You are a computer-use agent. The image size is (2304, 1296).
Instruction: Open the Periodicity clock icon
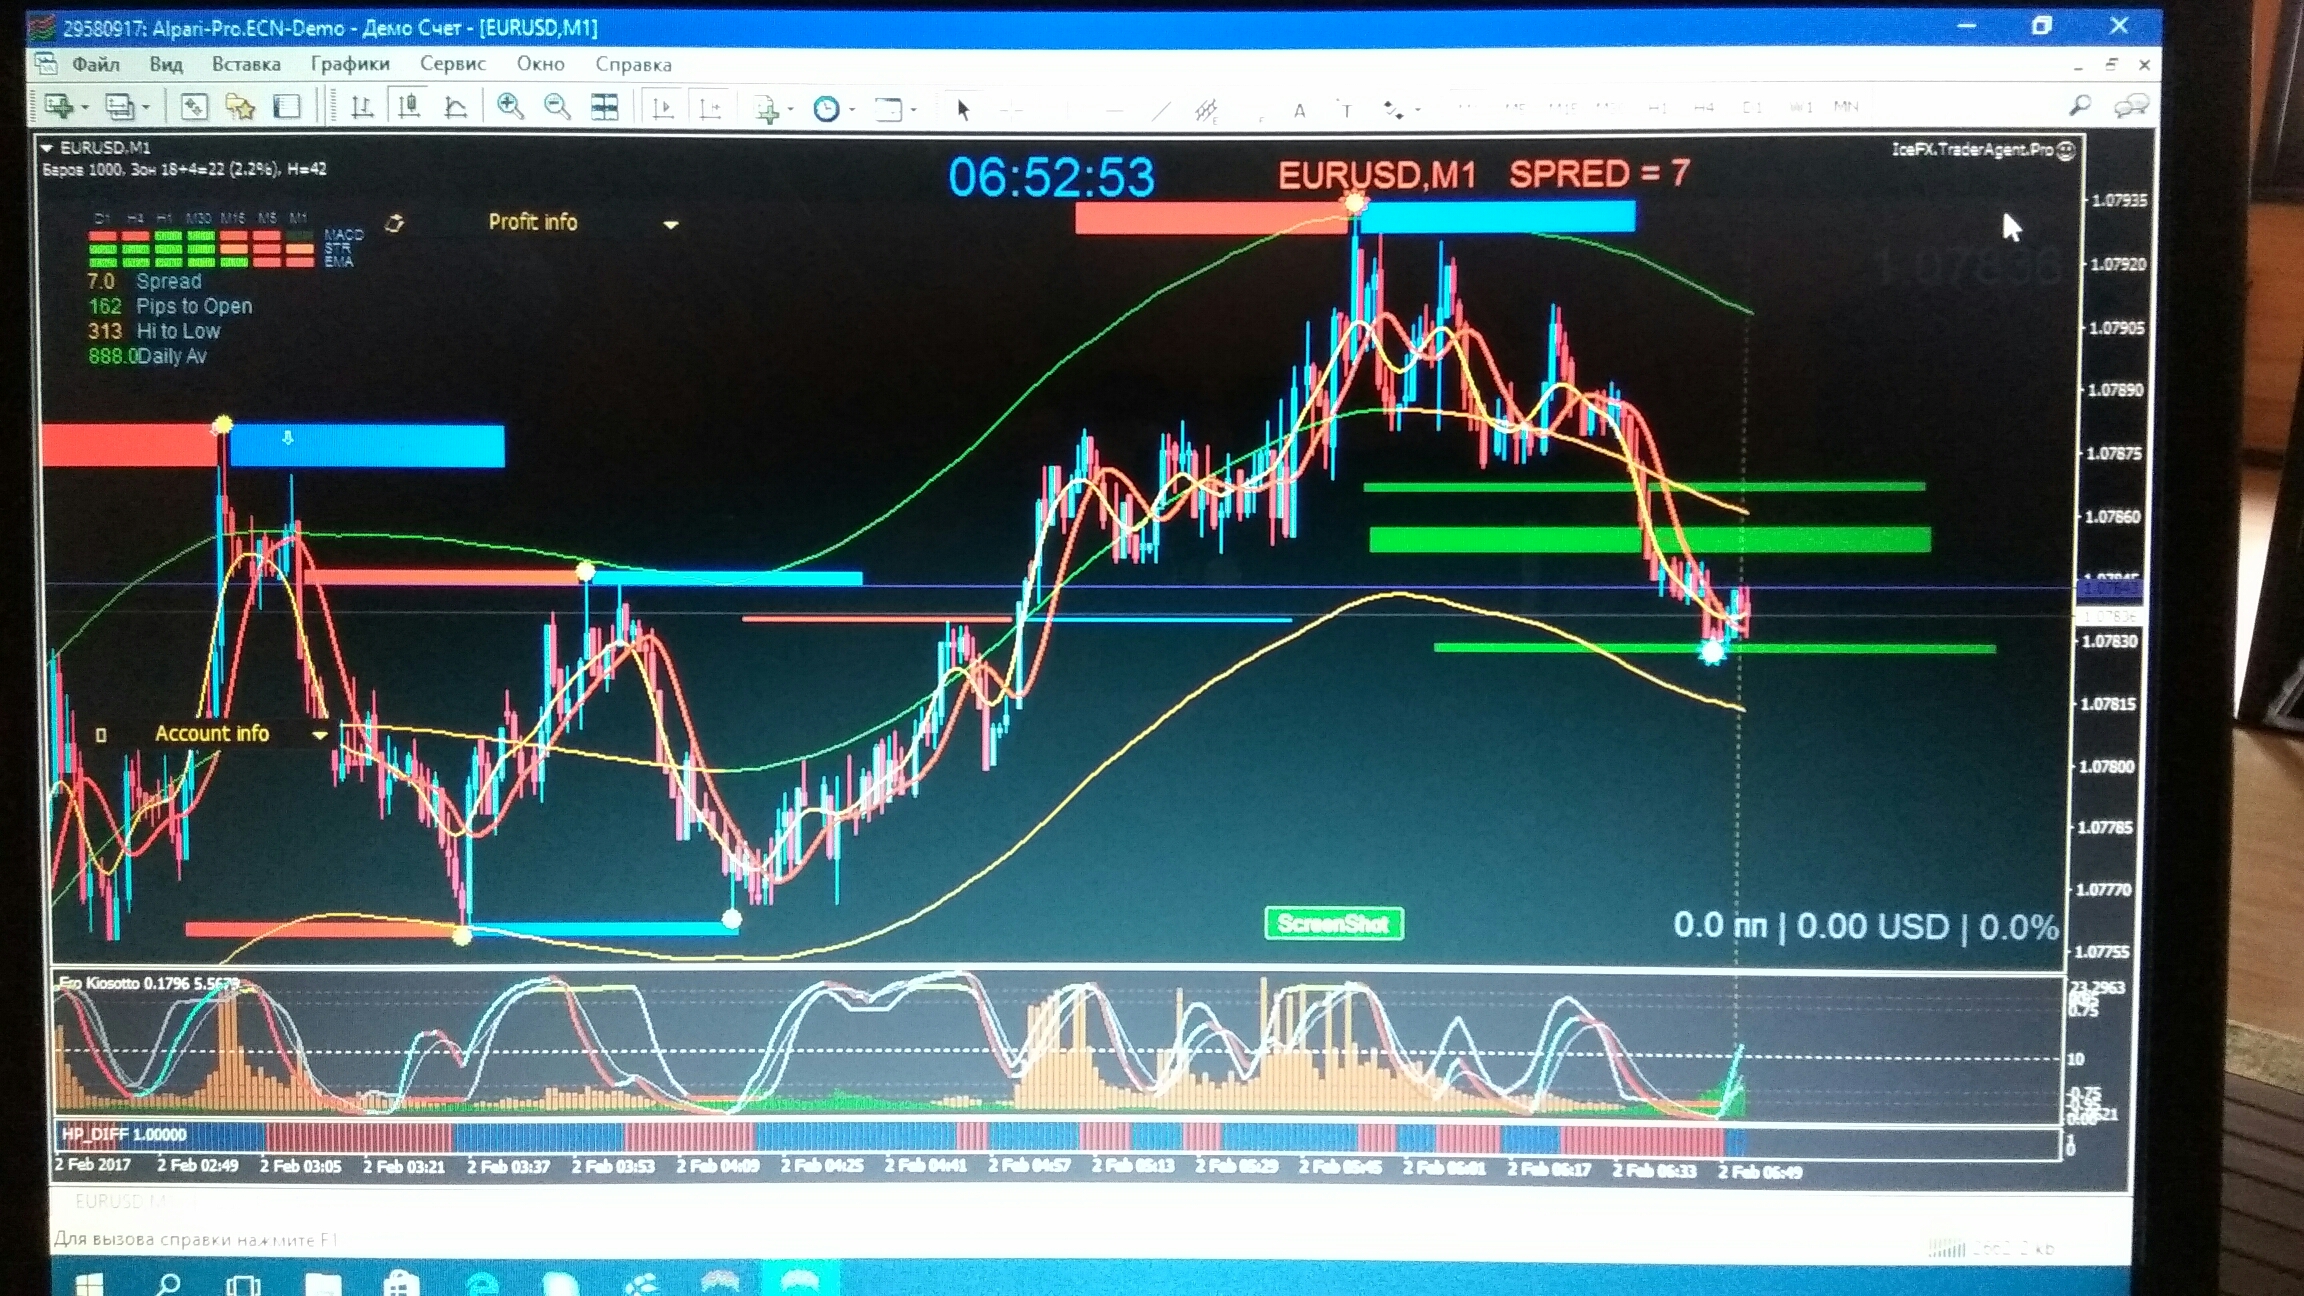point(826,108)
